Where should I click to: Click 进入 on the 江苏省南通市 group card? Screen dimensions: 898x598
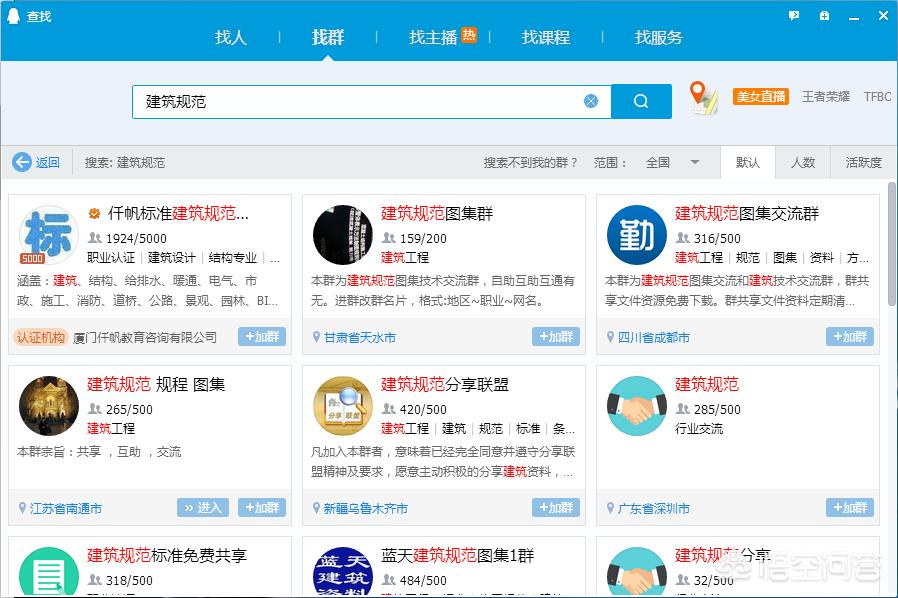coord(203,508)
